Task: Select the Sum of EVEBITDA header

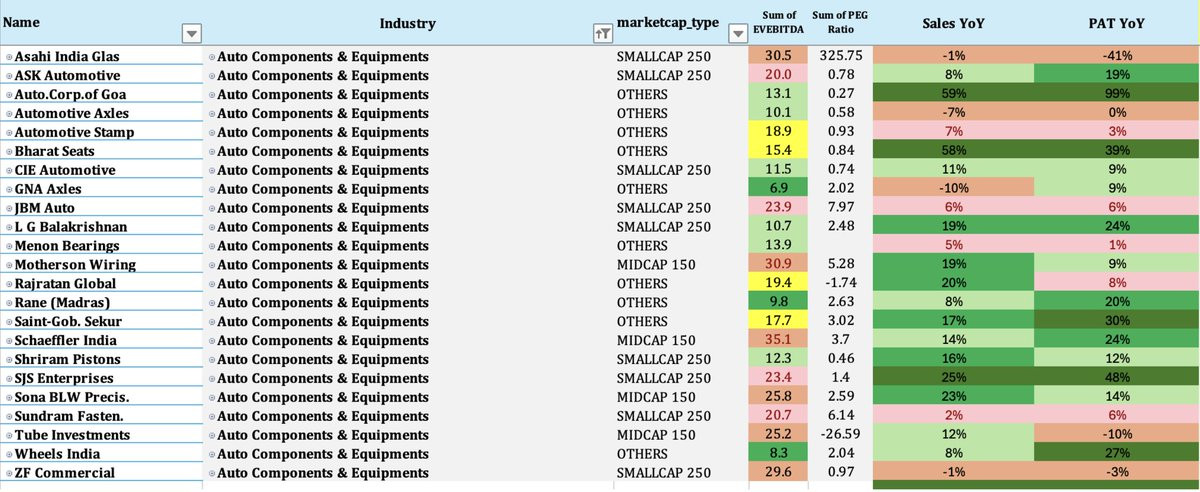Action: click(x=778, y=23)
